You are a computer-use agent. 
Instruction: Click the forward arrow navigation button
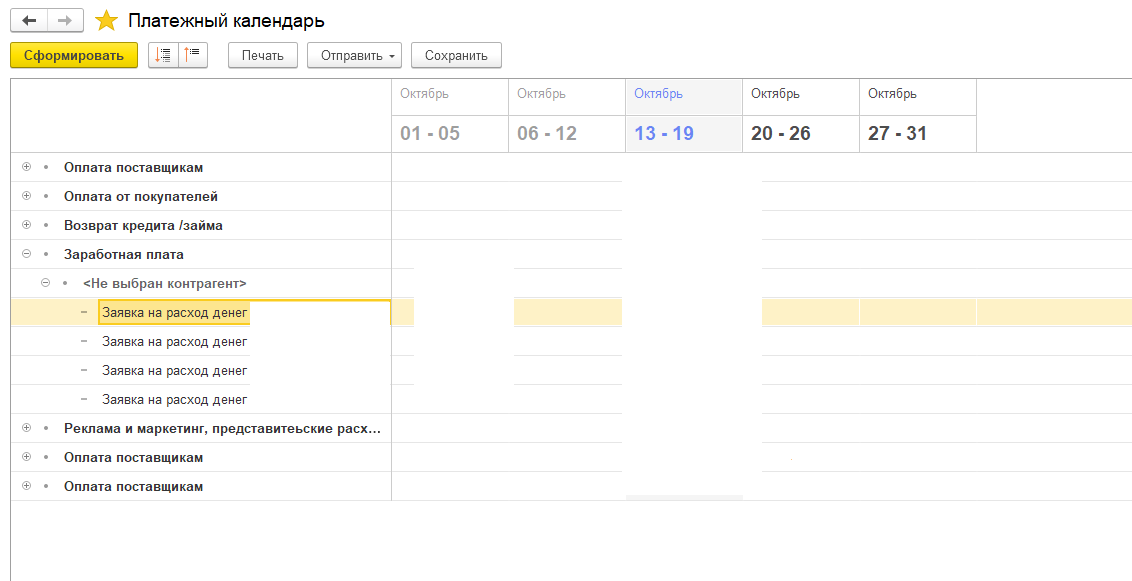[65, 21]
